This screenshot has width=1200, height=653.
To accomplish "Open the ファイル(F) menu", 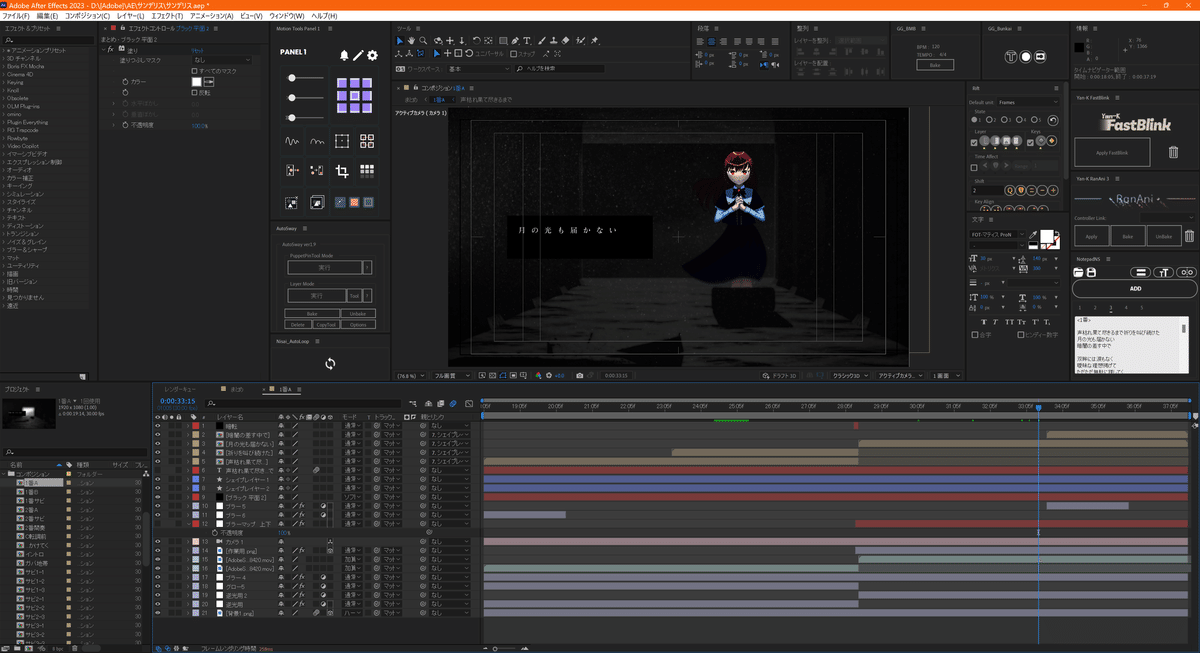I will tap(16, 17).
